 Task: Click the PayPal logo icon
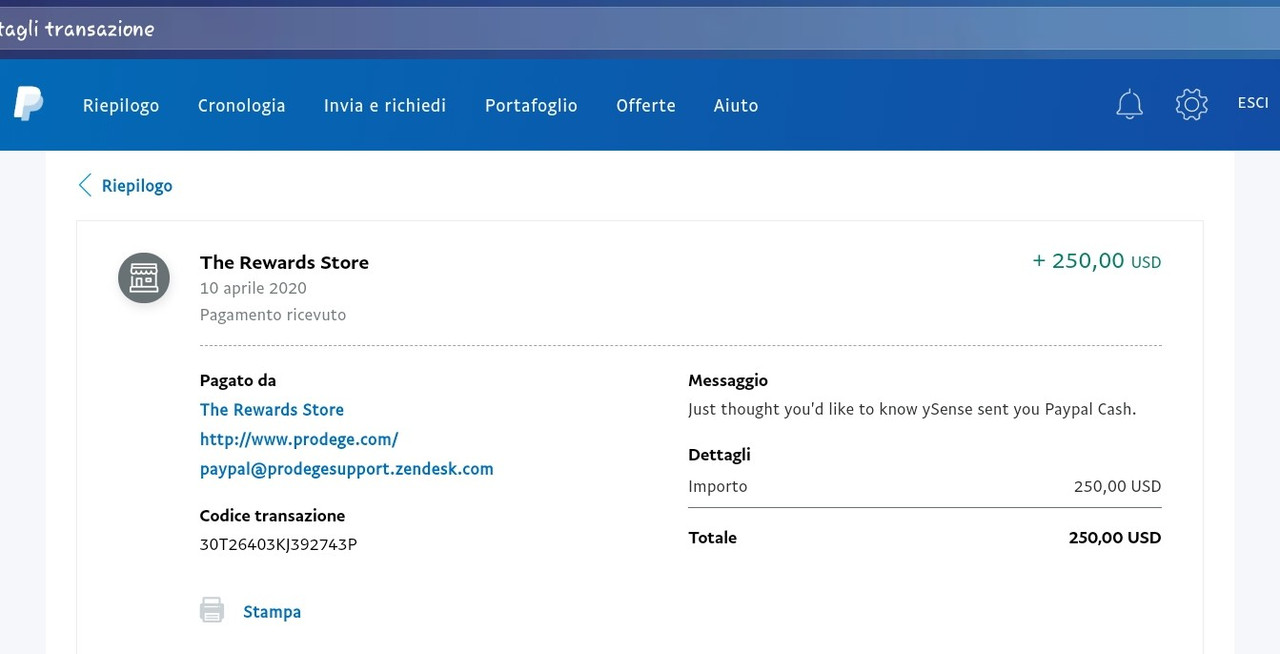28,104
